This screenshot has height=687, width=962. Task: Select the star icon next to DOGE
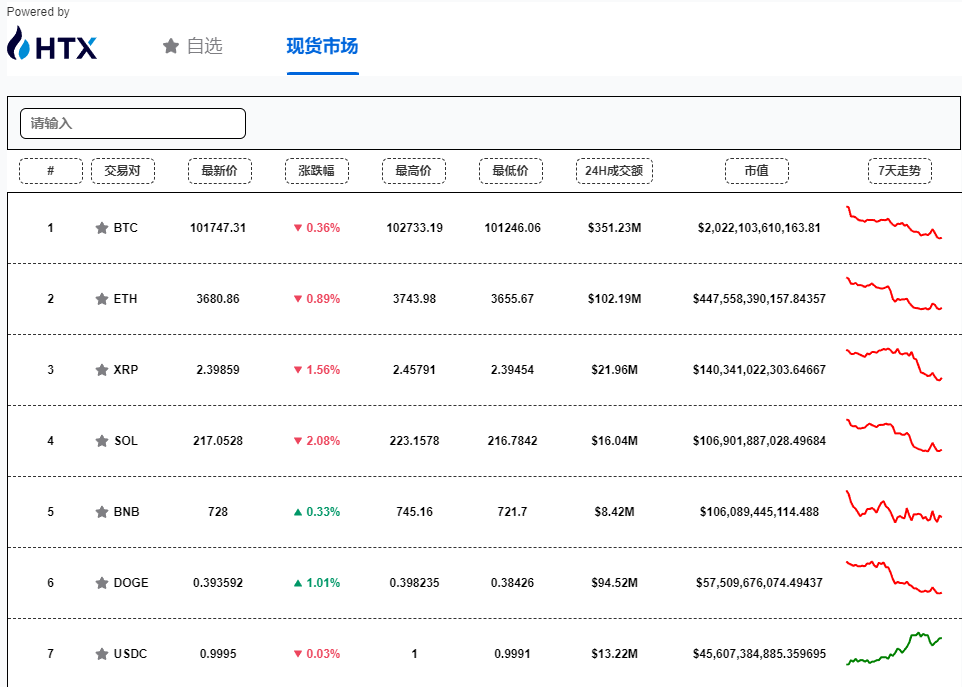coord(100,582)
